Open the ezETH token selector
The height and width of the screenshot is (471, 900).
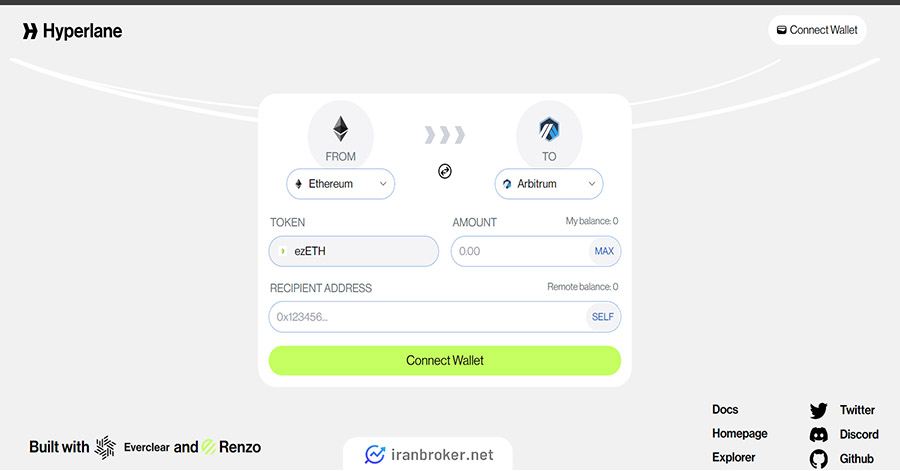click(x=354, y=251)
